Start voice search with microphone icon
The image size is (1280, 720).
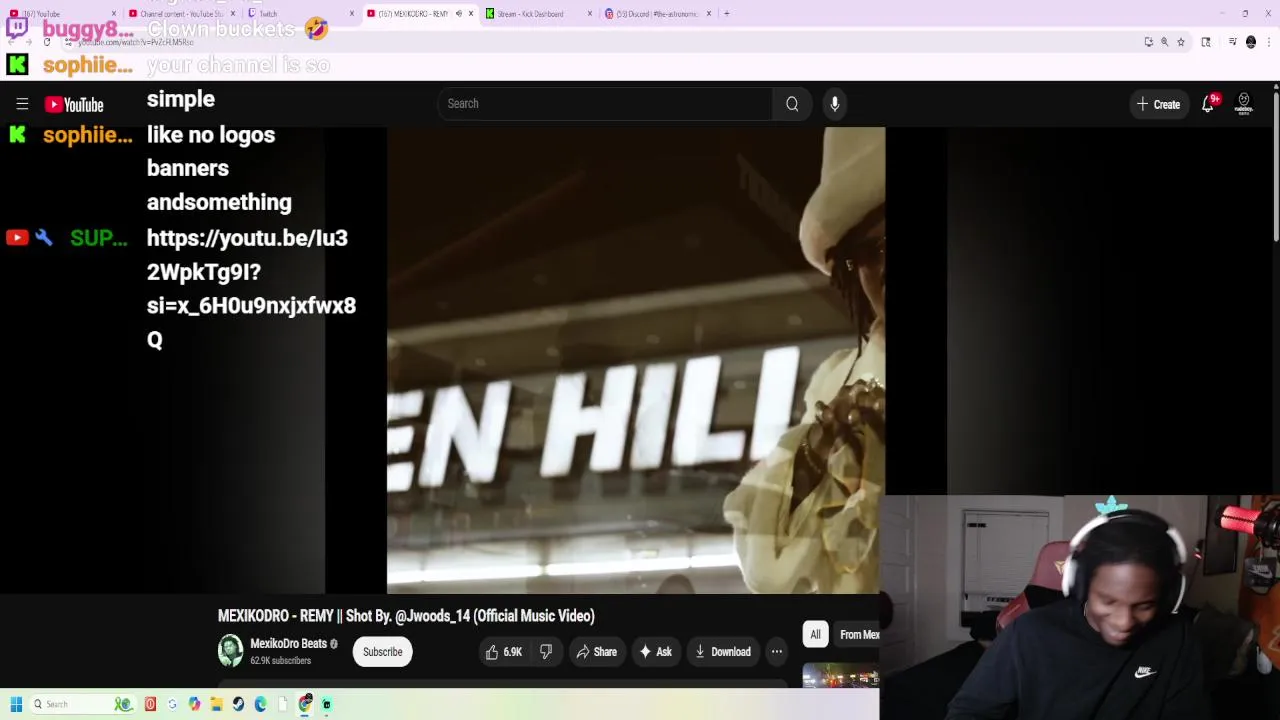(835, 104)
